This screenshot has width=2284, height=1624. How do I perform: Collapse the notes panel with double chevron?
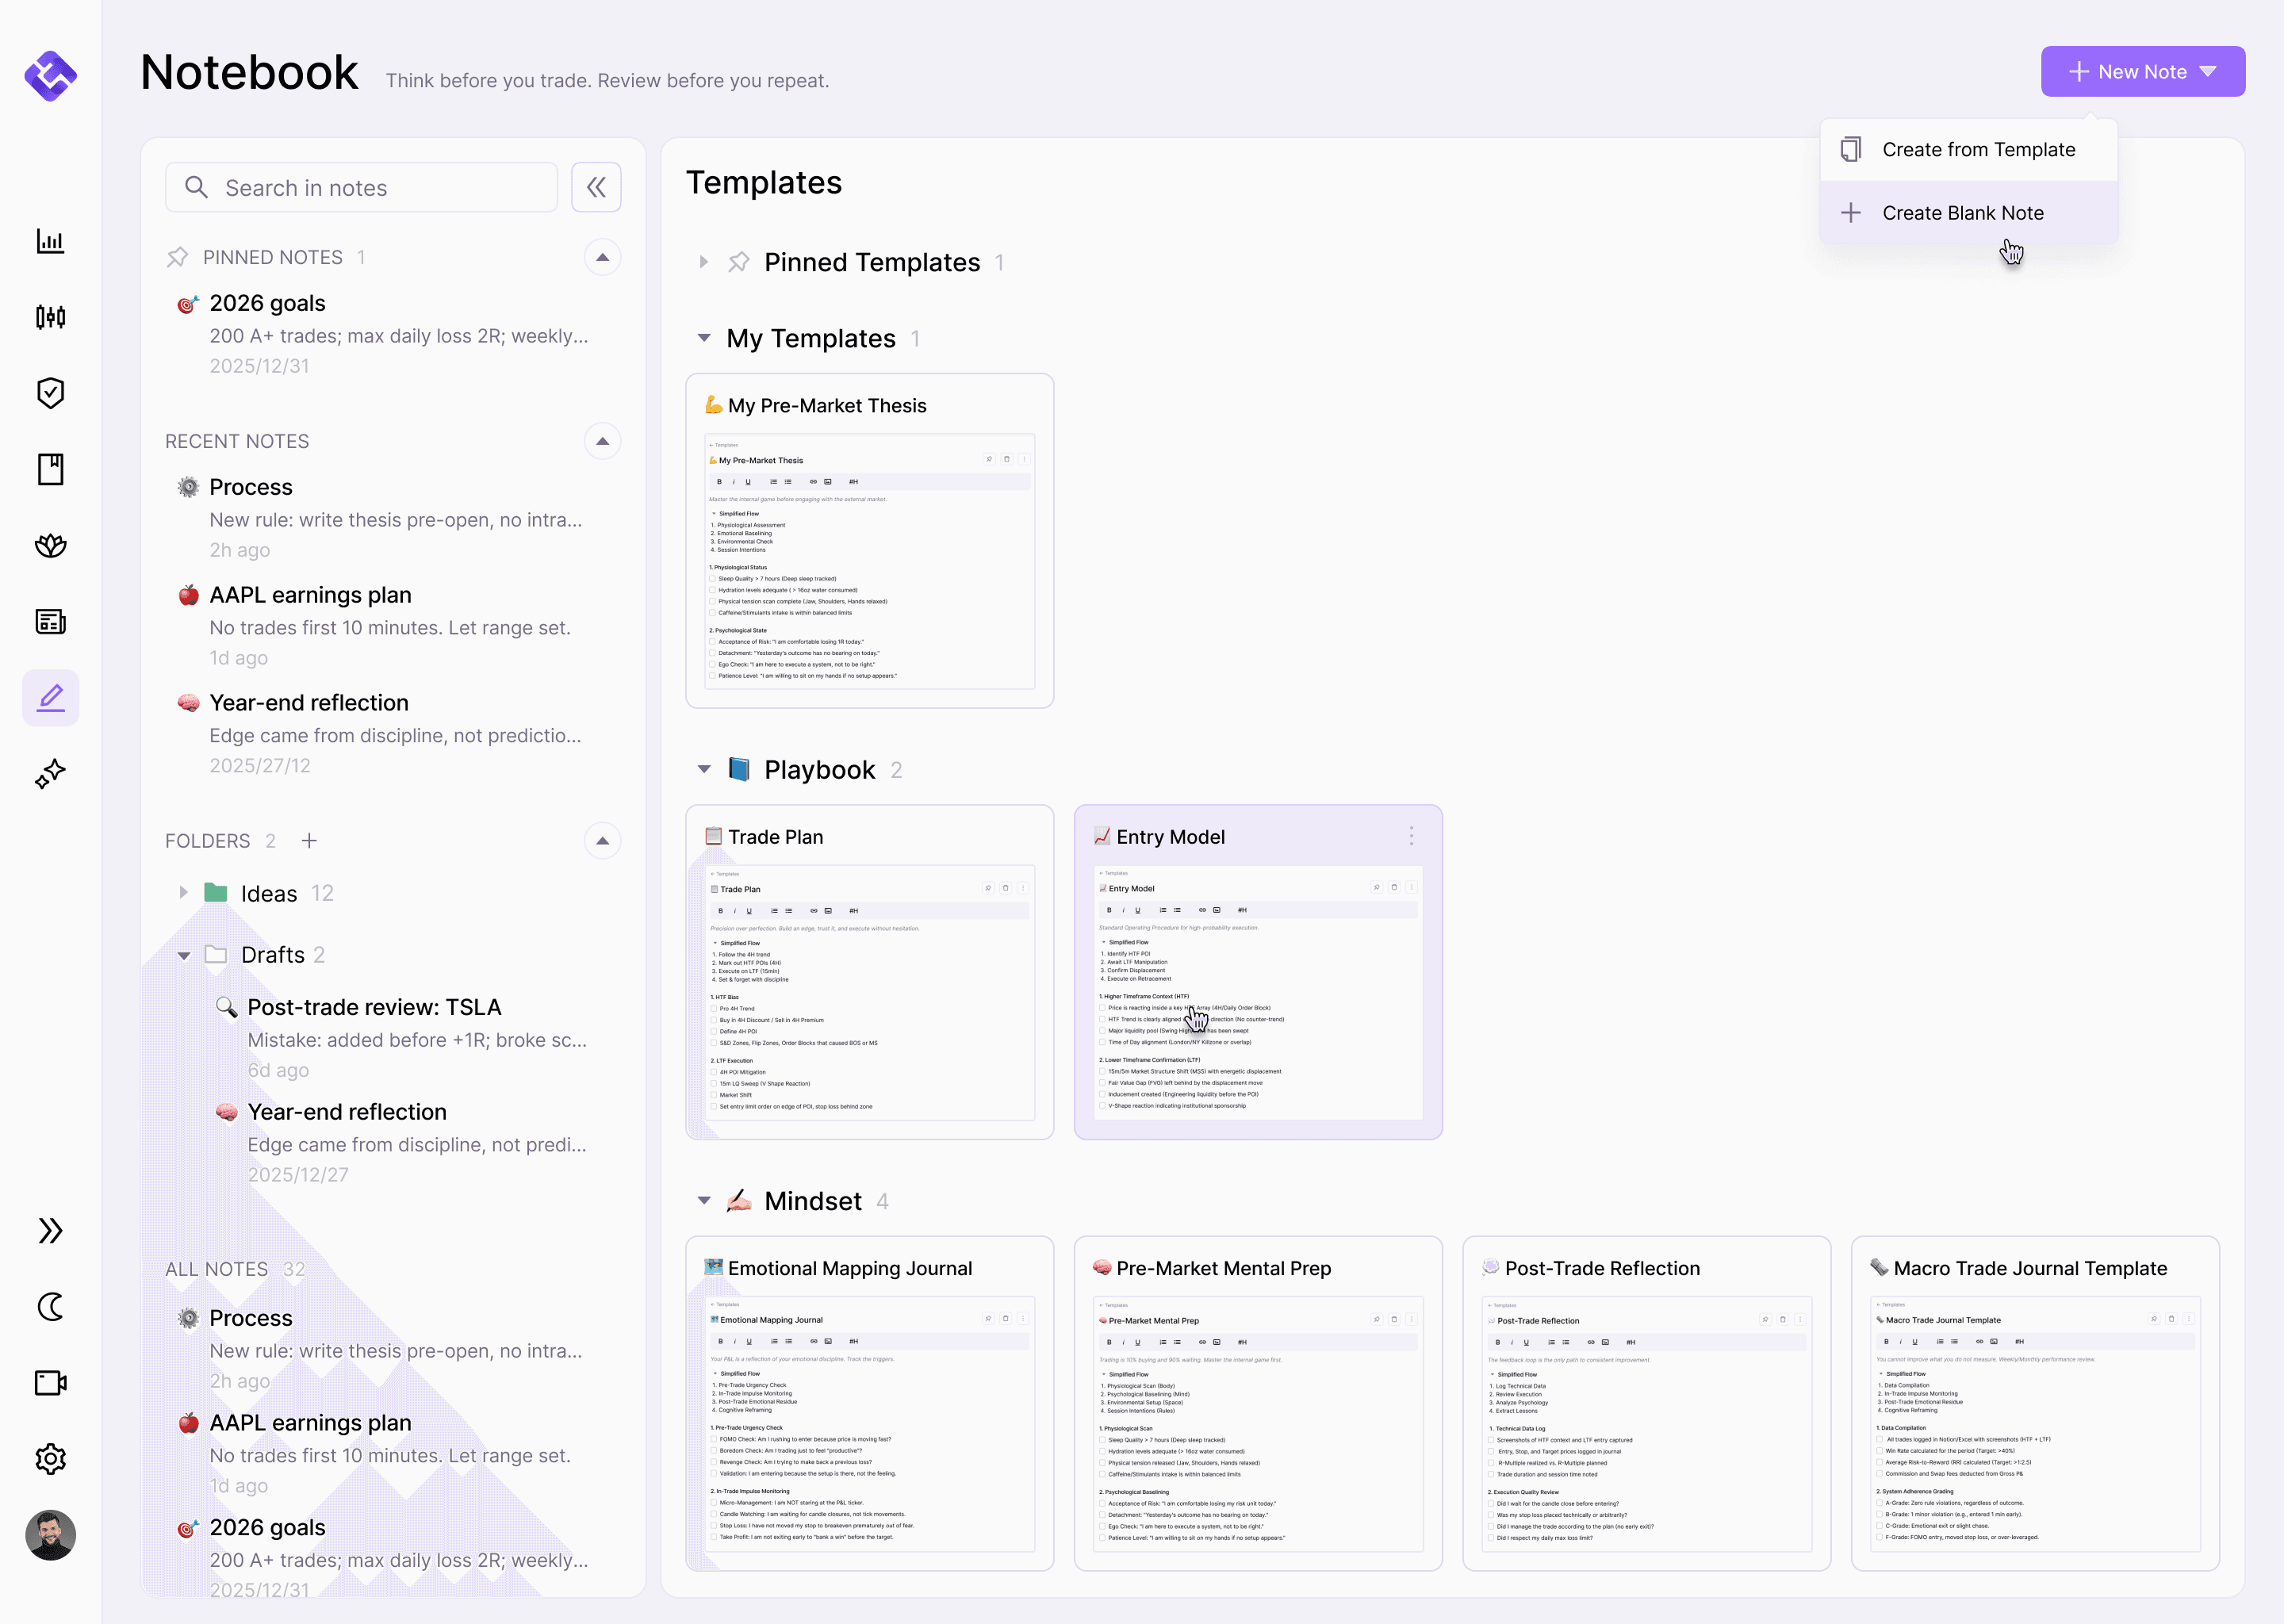pyautogui.click(x=596, y=187)
